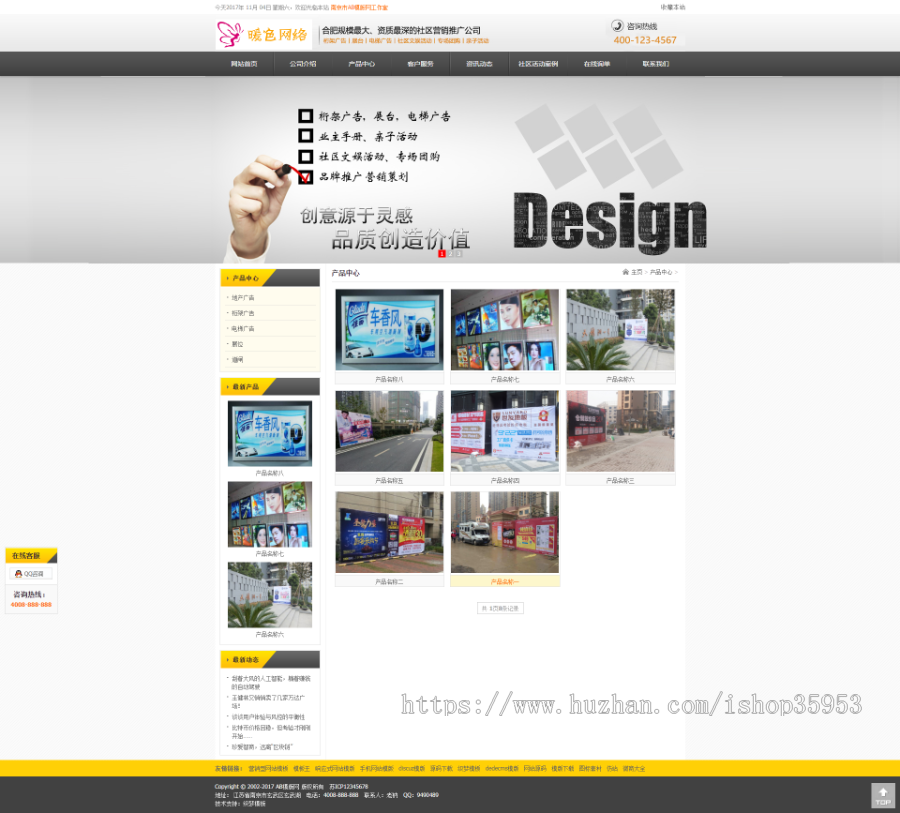The image size is (900, 813).
Task: Open sidebar latest product image 产品名称七
Action: [270, 514]
